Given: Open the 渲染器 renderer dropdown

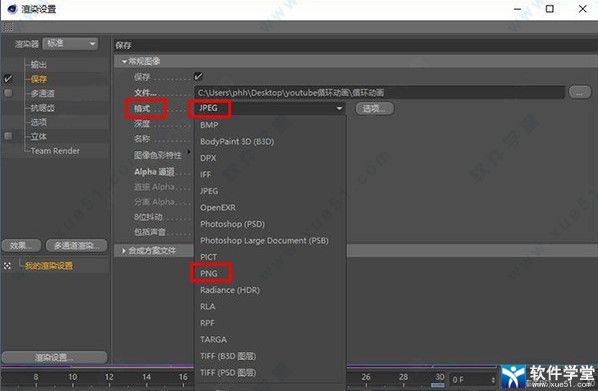Looking at the screenshot, I should coord(70,44).
